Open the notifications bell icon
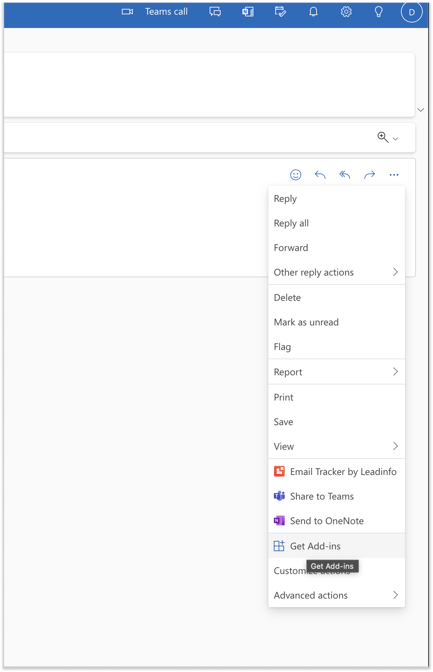 coord(313,12)
